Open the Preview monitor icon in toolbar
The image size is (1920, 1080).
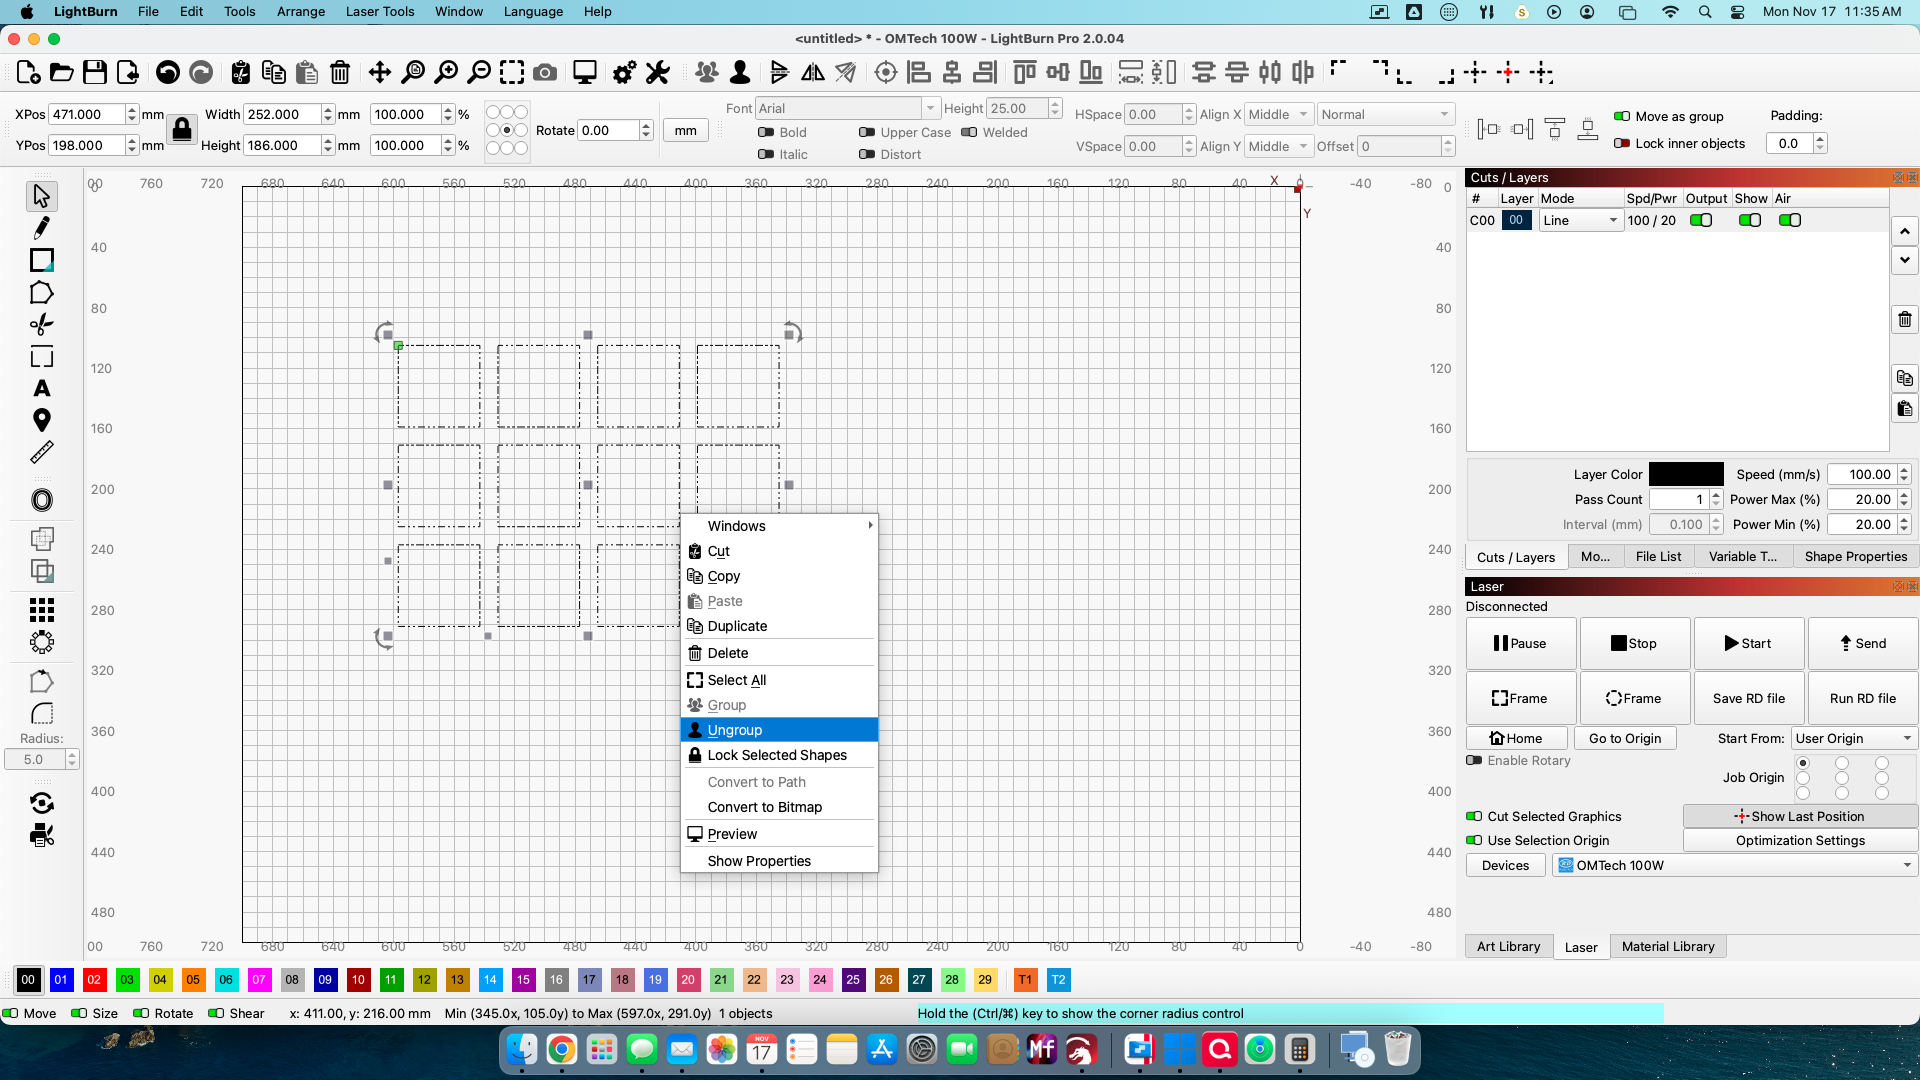(584, 72)
